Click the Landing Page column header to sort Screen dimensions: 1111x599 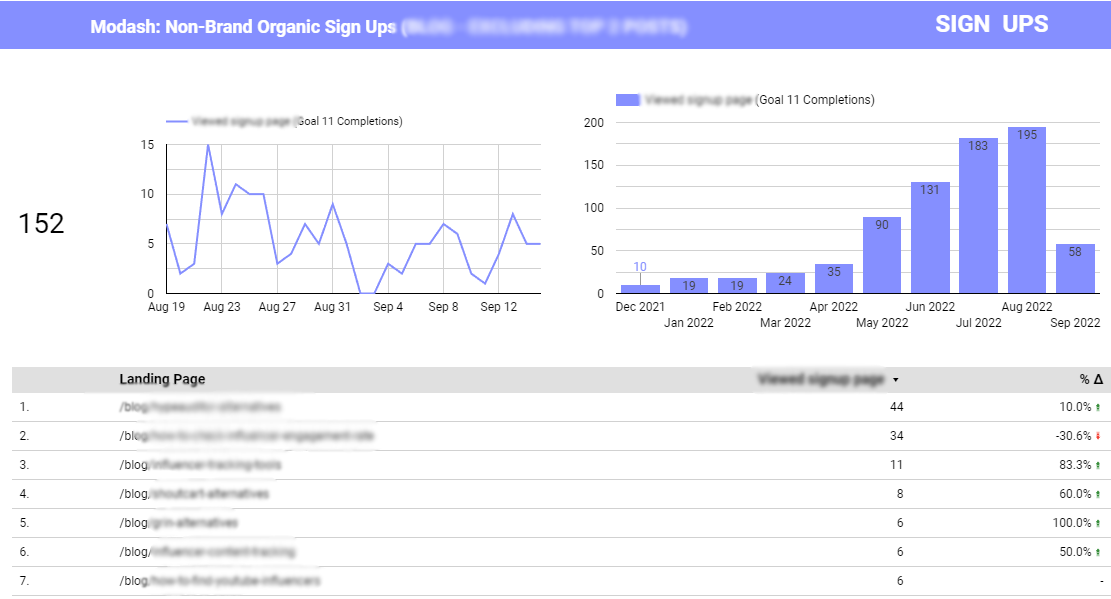162,380
